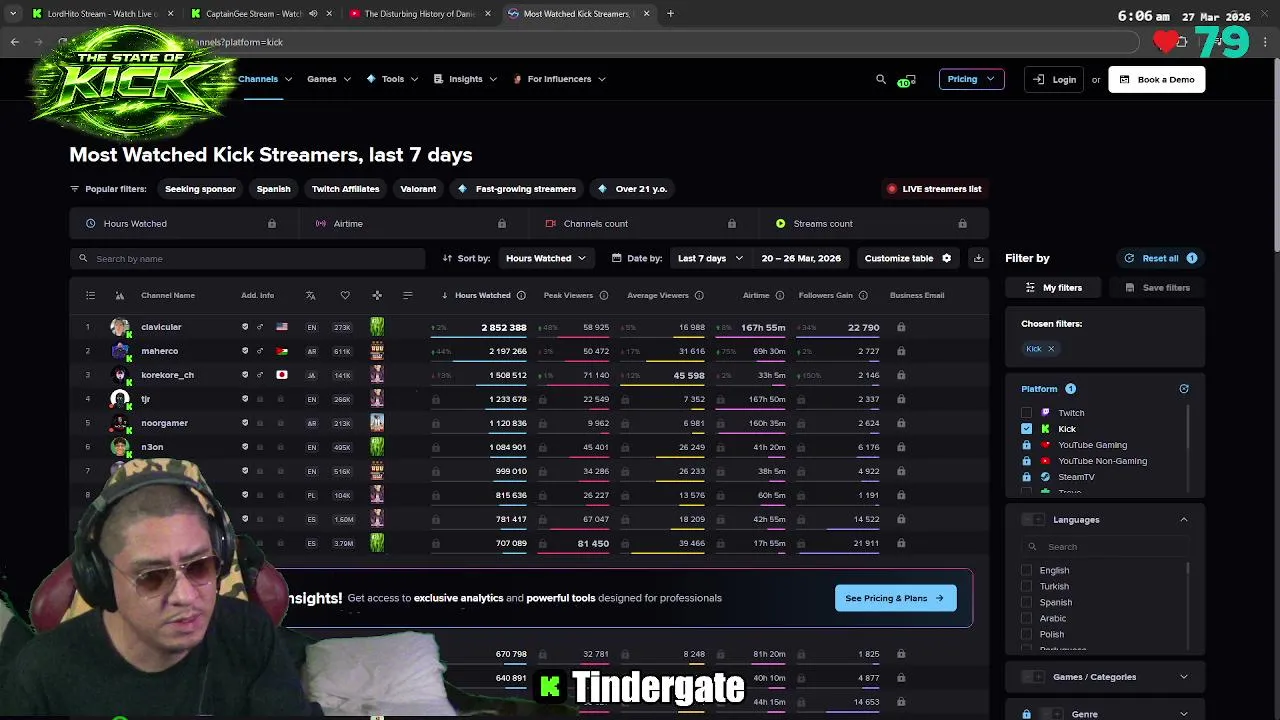
Task: Open the search magnifier in top navigation
Action: coord(881,79)
